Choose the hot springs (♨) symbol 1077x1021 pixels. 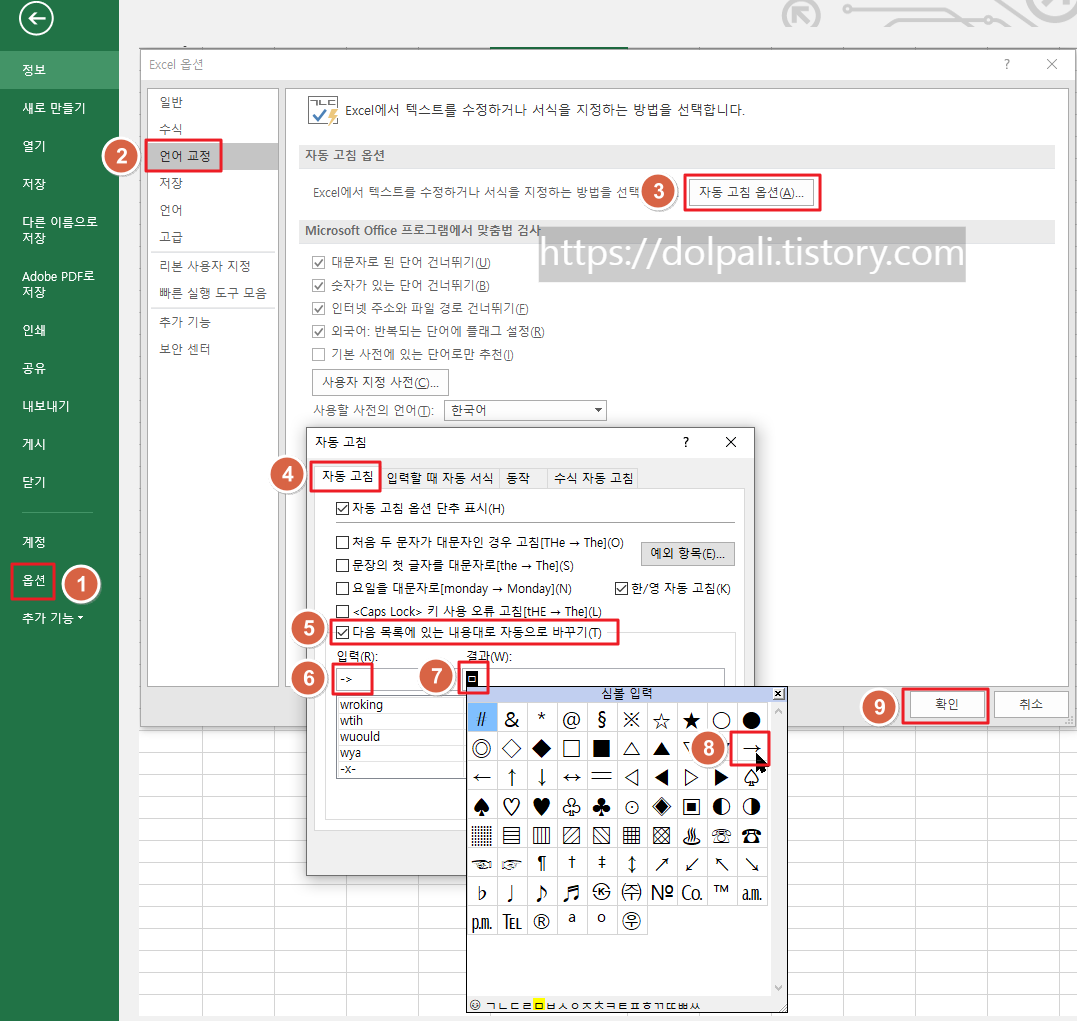[x=691, y=837]
